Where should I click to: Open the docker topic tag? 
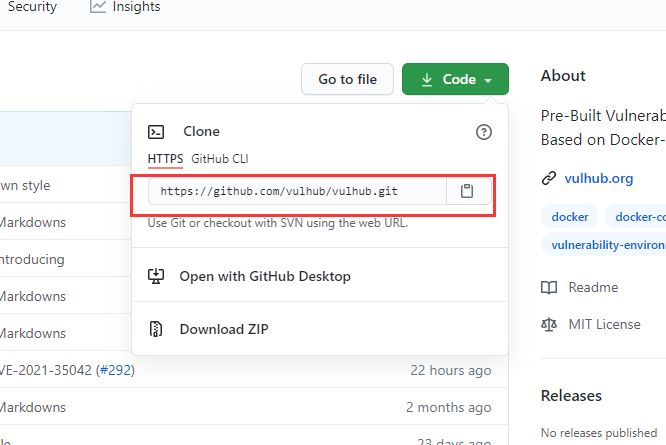point(570,217)
